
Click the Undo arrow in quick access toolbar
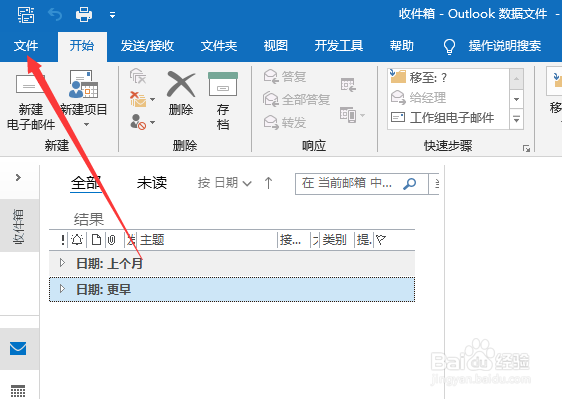[55, 15]
